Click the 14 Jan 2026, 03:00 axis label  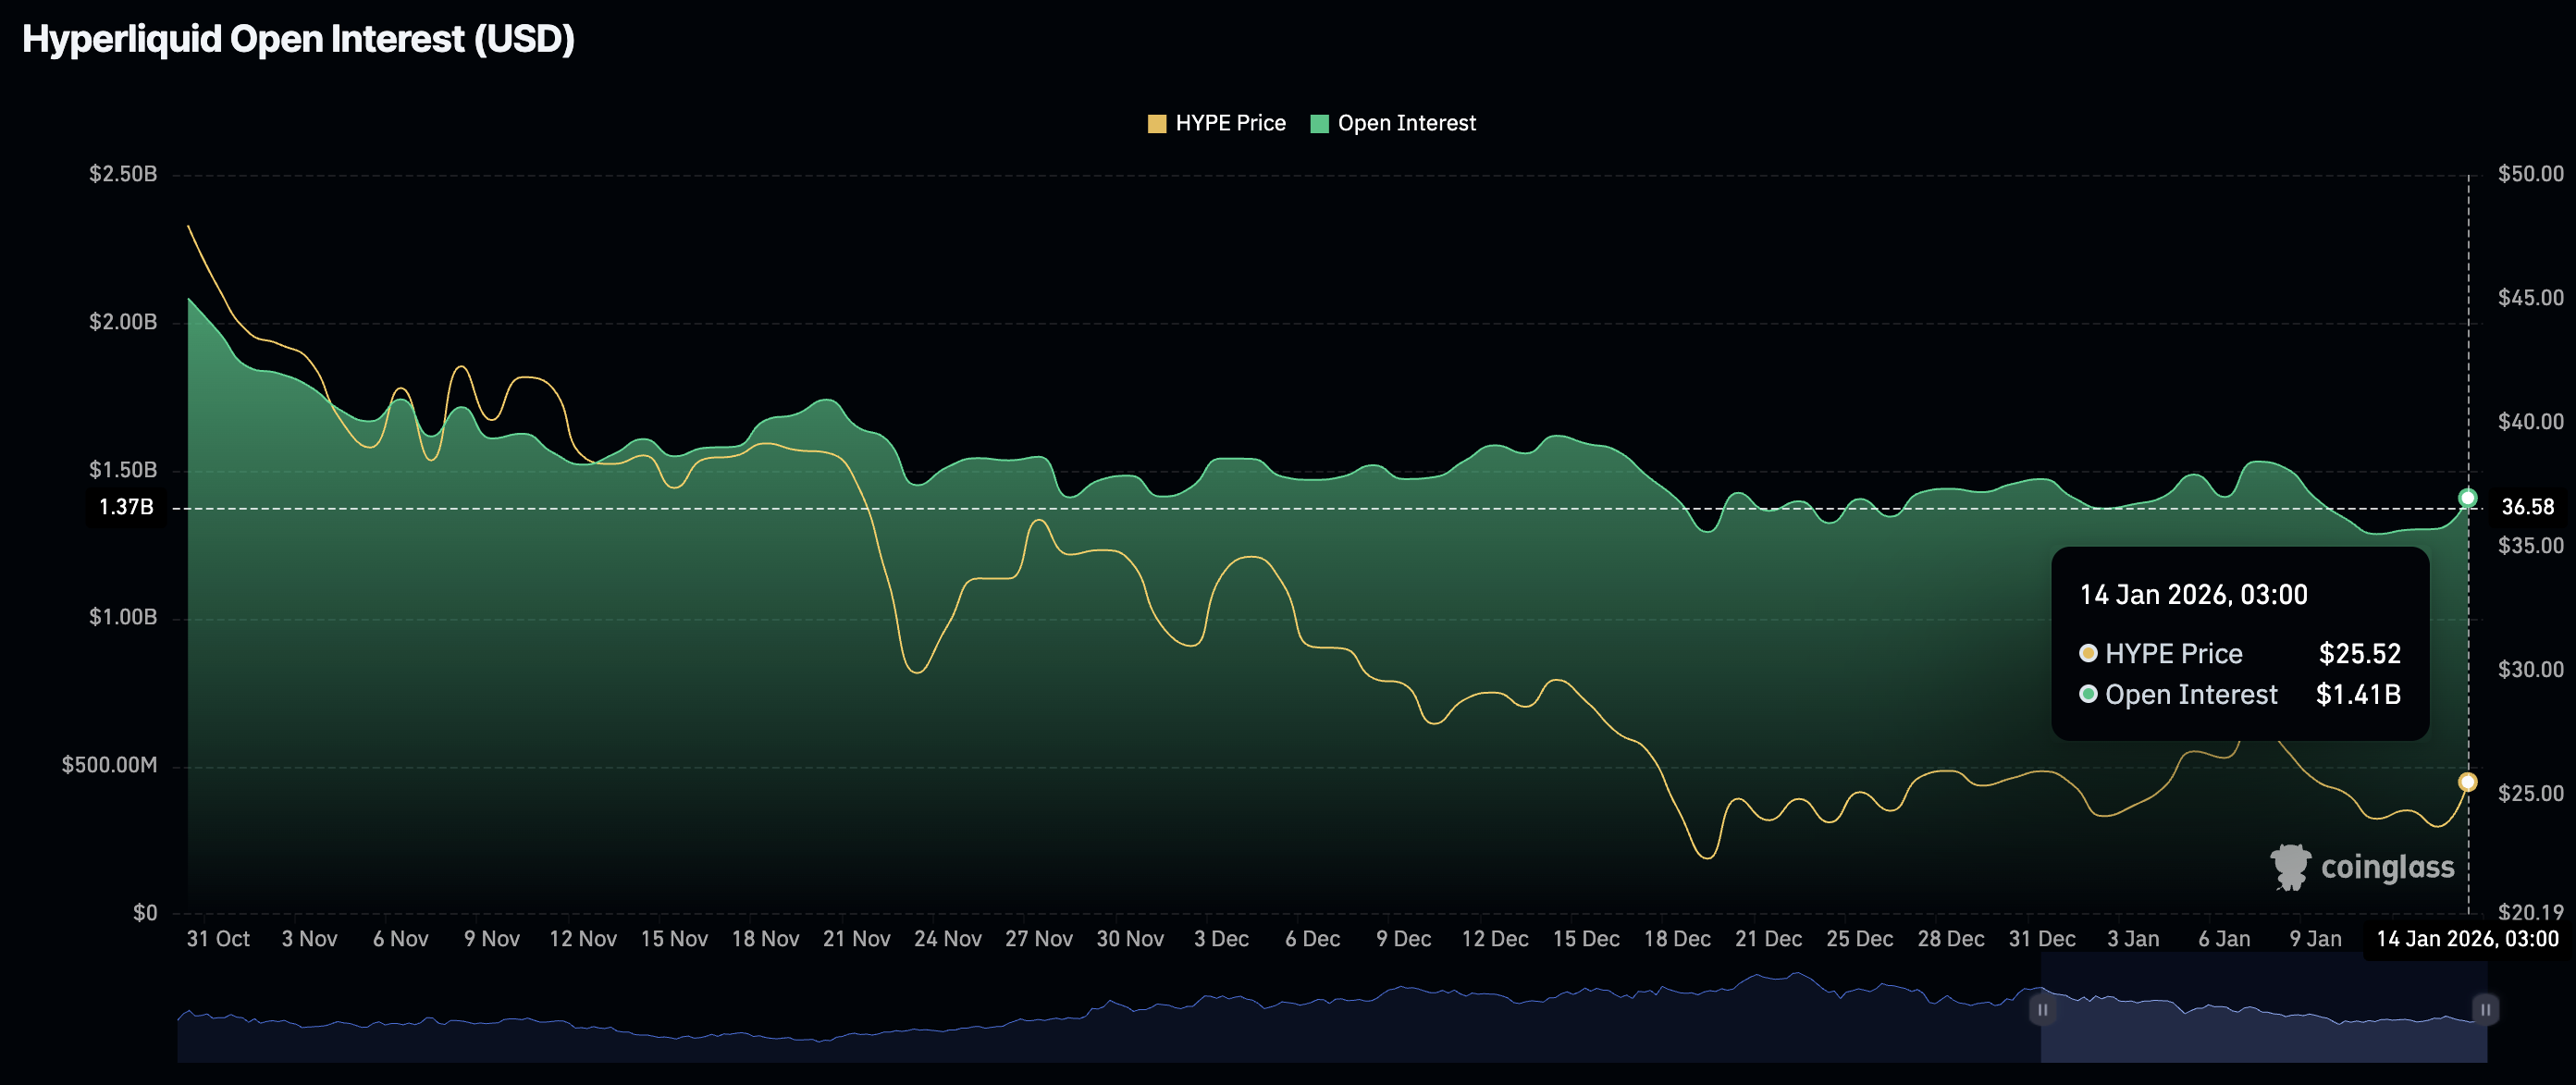(x=2471, y=939)
